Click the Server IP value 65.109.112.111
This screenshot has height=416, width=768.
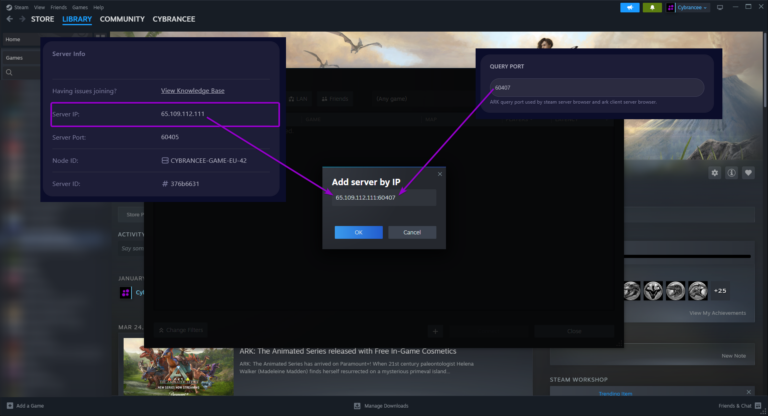coord(183,114)
